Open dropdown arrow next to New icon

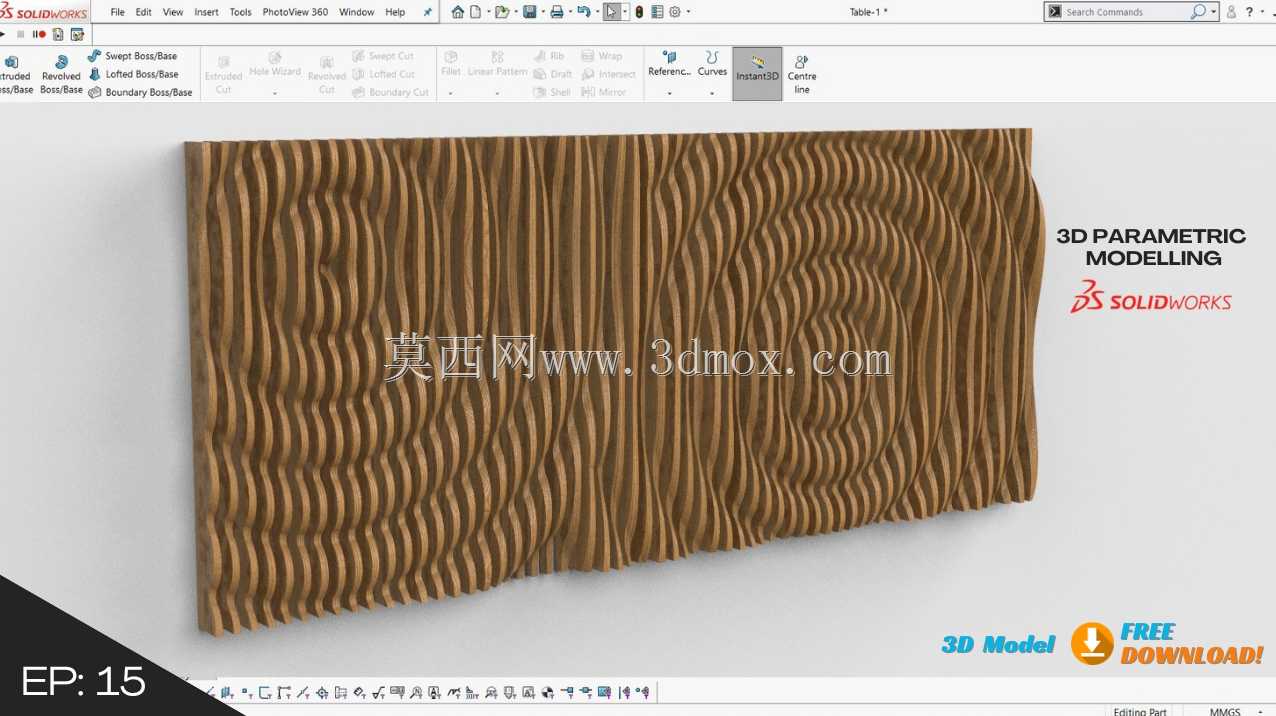(488, 12)
